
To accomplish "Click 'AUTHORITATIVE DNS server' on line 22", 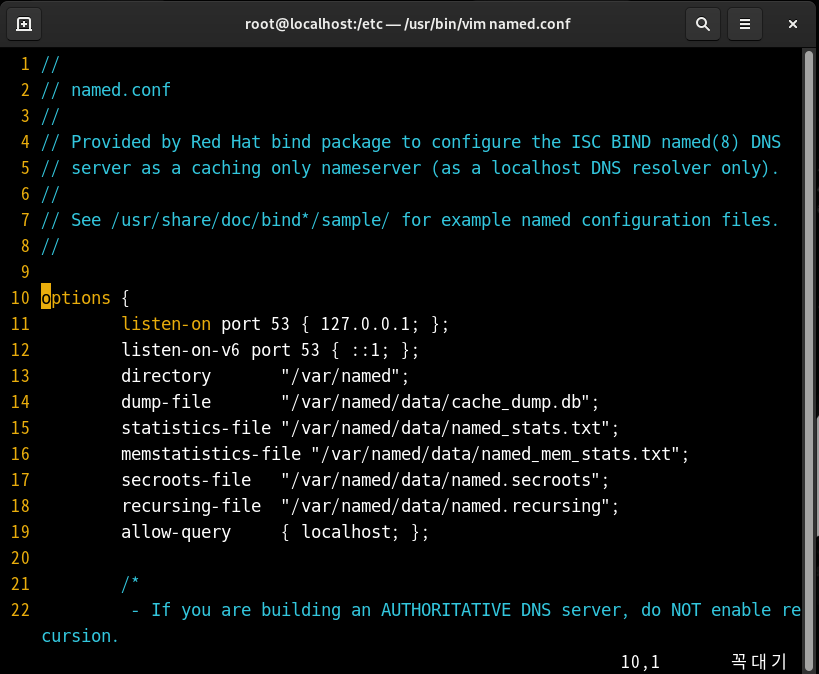I will tap(505, 610).
